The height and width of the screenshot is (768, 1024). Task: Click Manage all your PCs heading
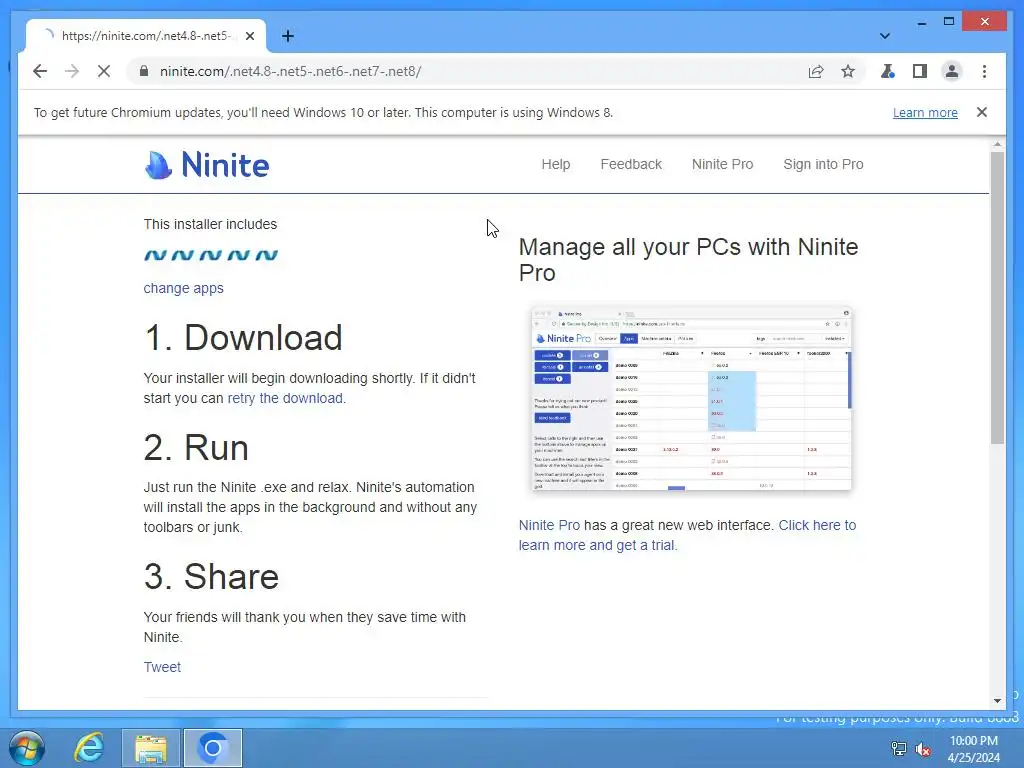coord(688,259)
